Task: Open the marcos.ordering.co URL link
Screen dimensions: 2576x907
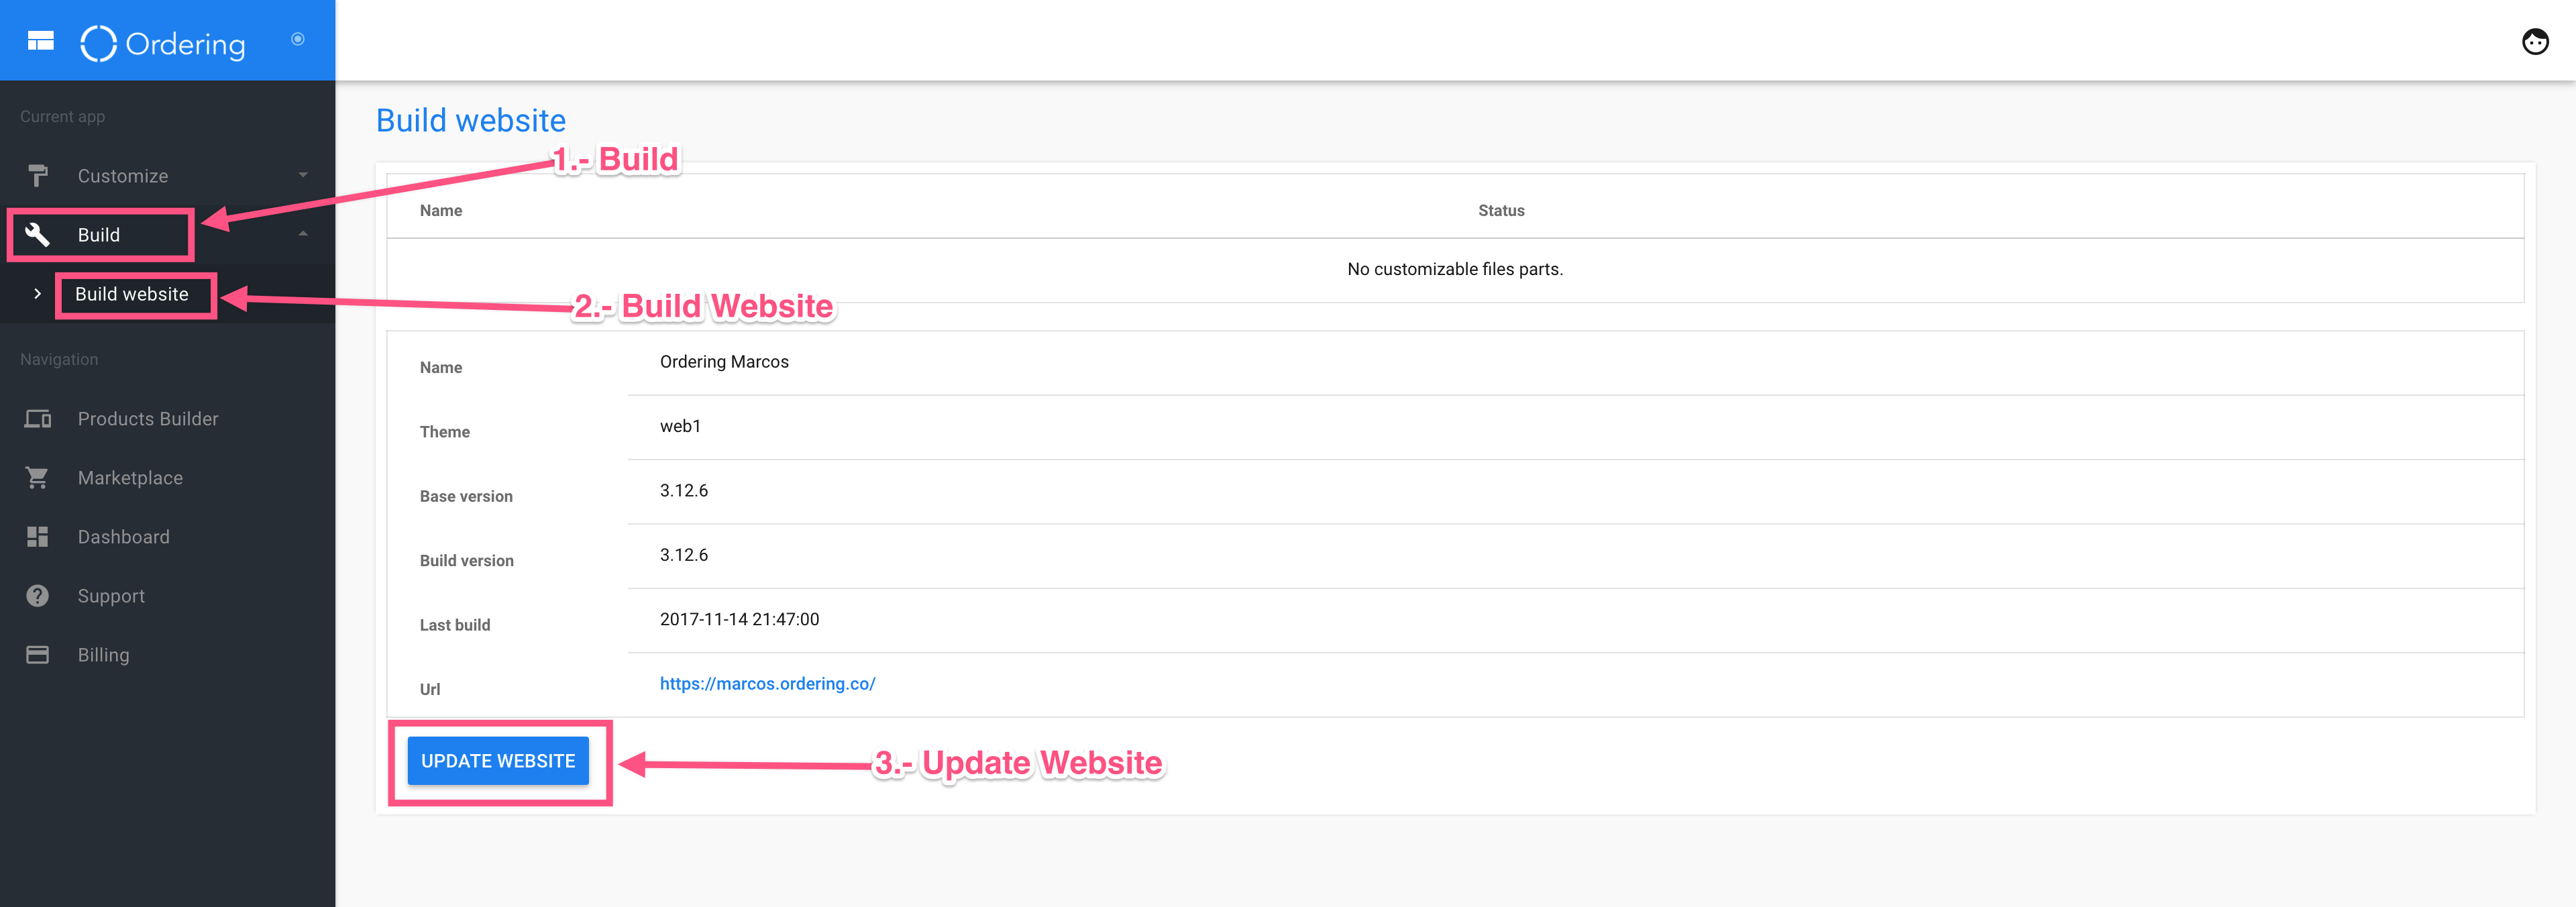Action: 767,684
